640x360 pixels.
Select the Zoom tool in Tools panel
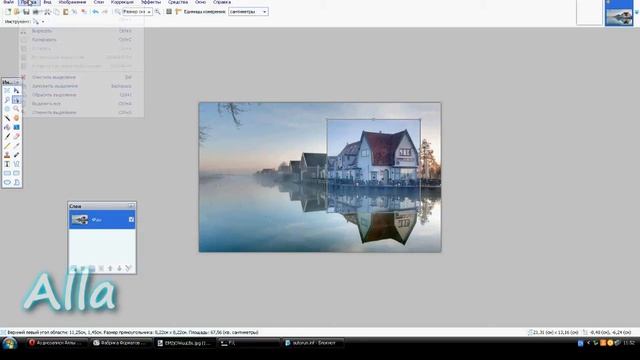coord(16,109)
